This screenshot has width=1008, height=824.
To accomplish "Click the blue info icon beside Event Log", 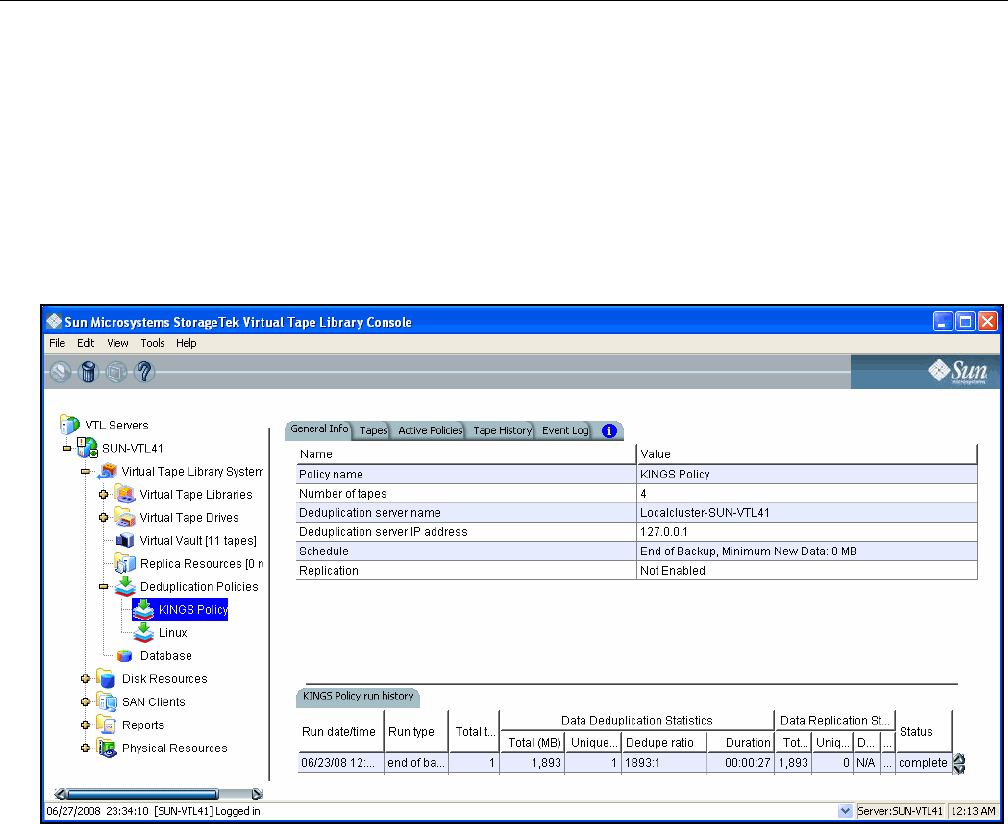I will pos(608,431).
